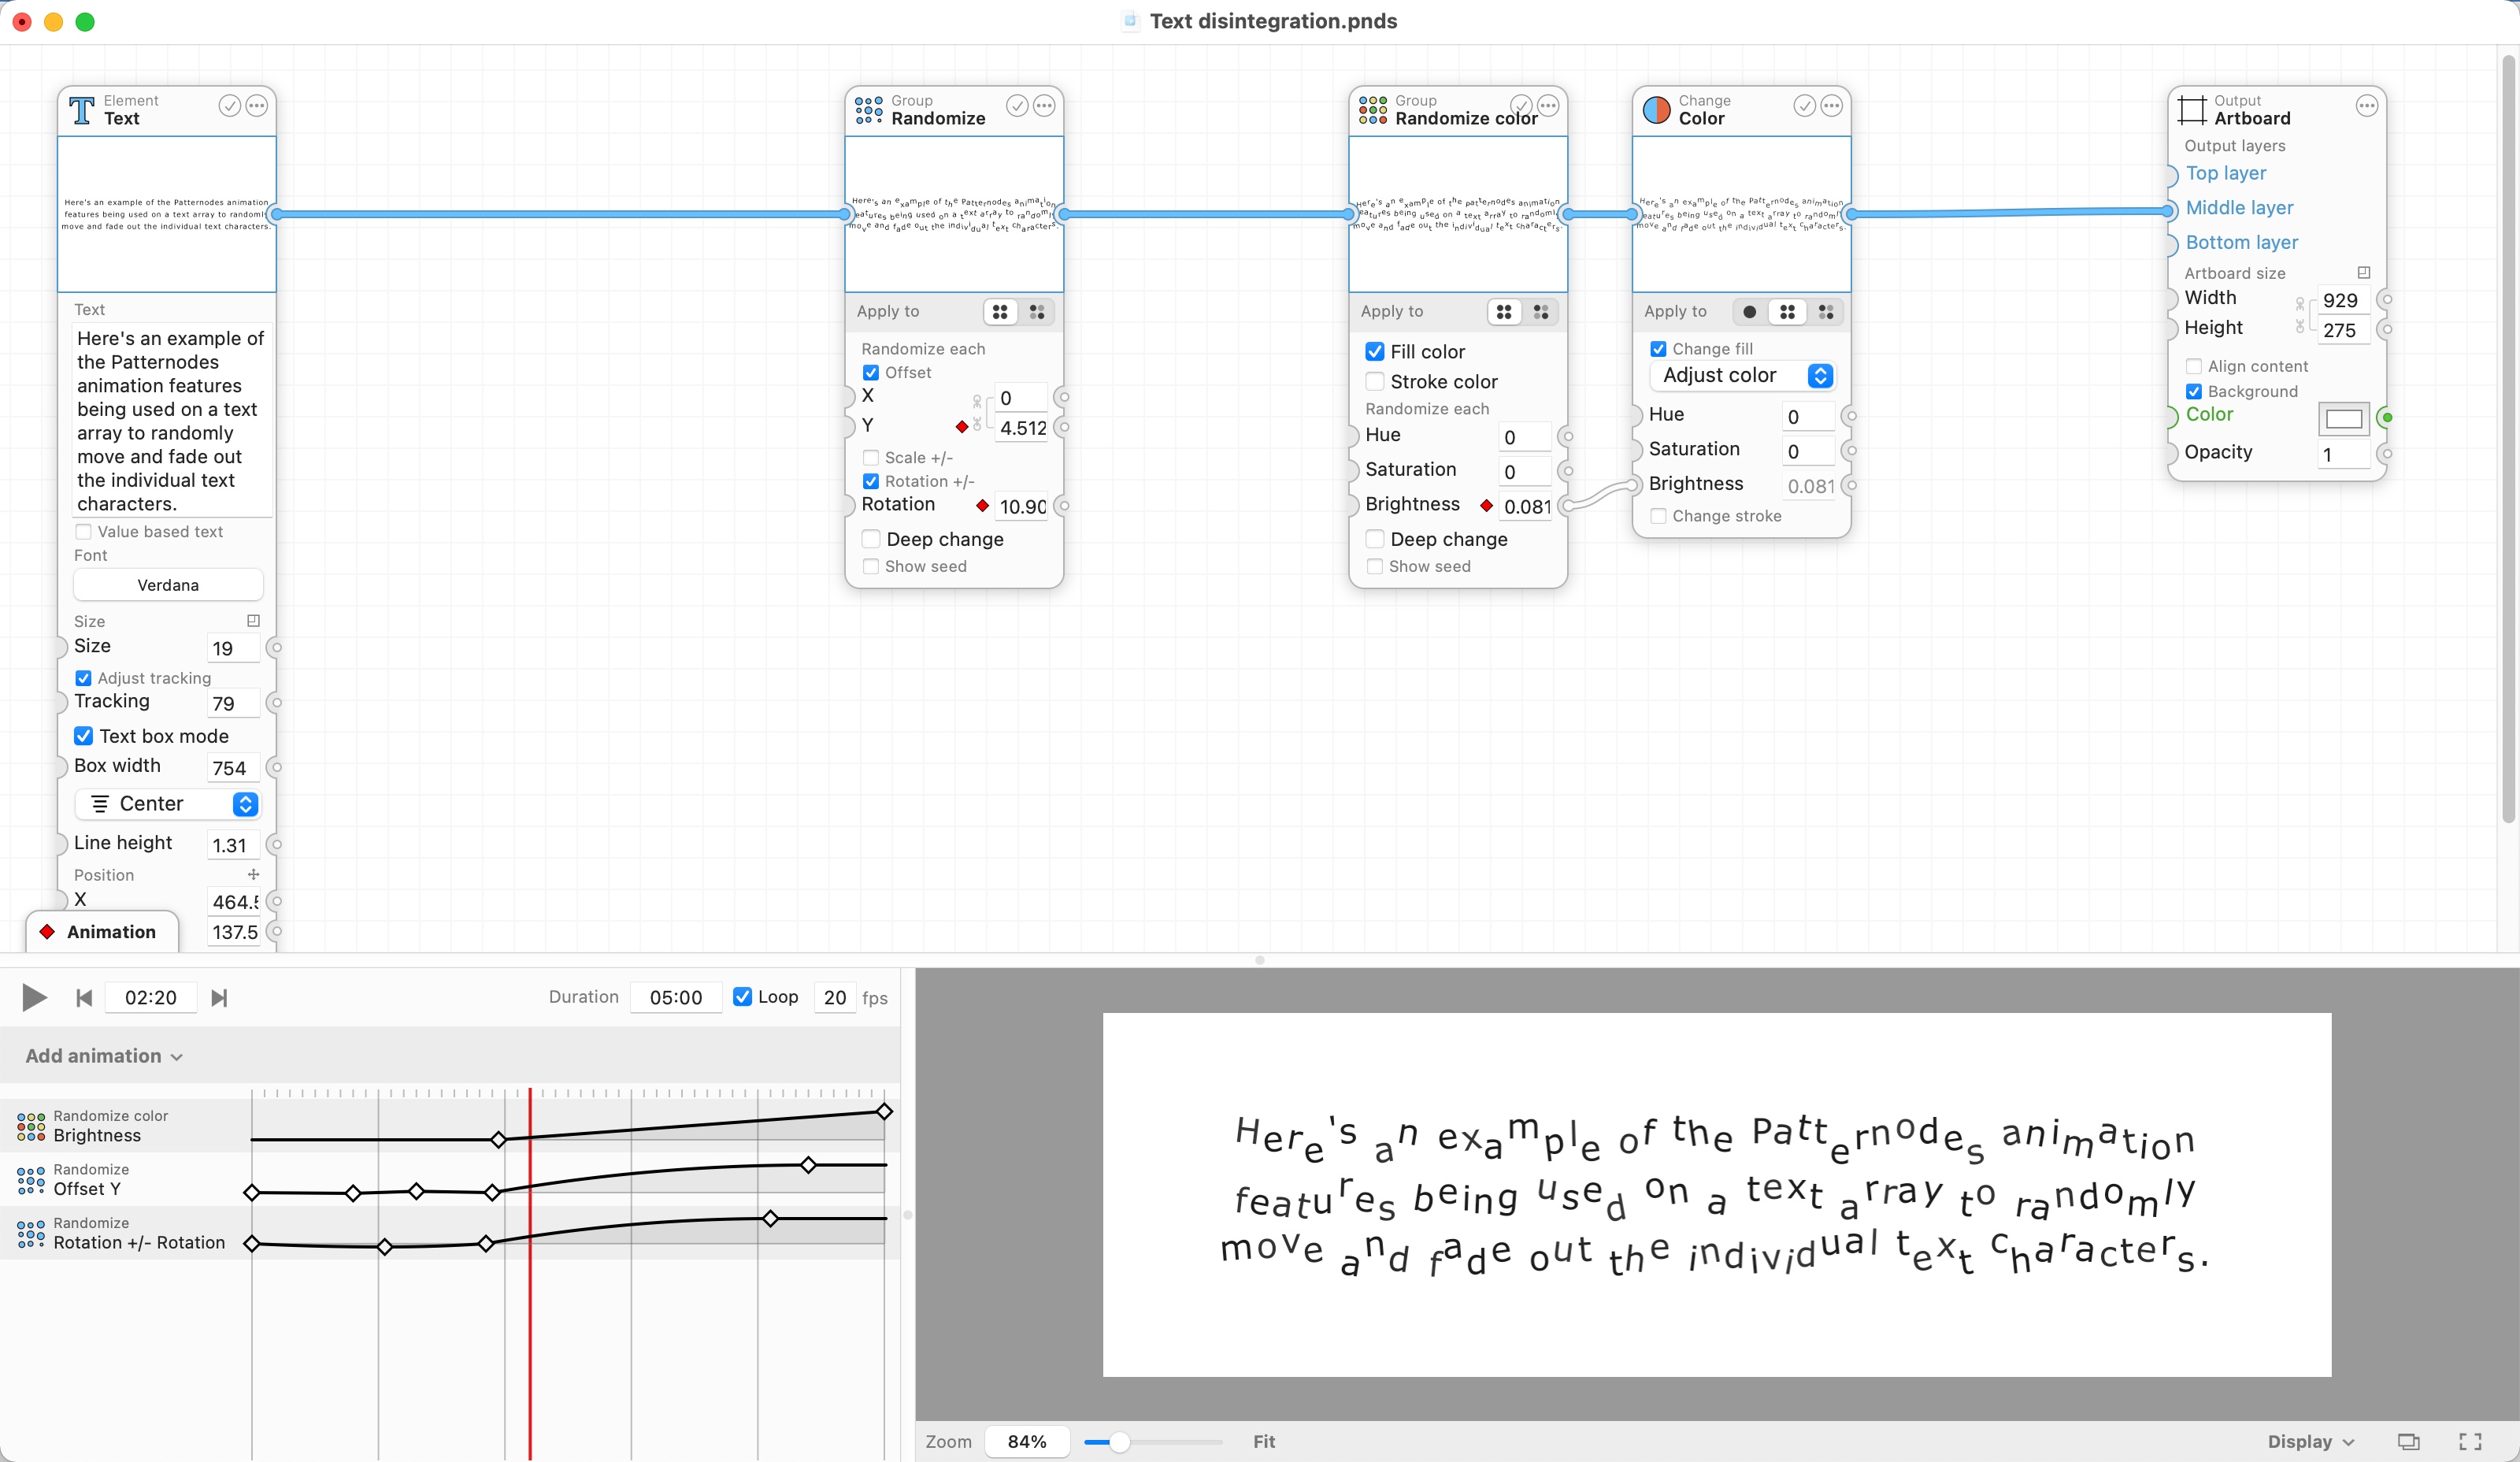The height and width of the screenshot is (1462, 2520).
Task: Uncheck Fill color in Randomize color
Action: [1375, 351]
